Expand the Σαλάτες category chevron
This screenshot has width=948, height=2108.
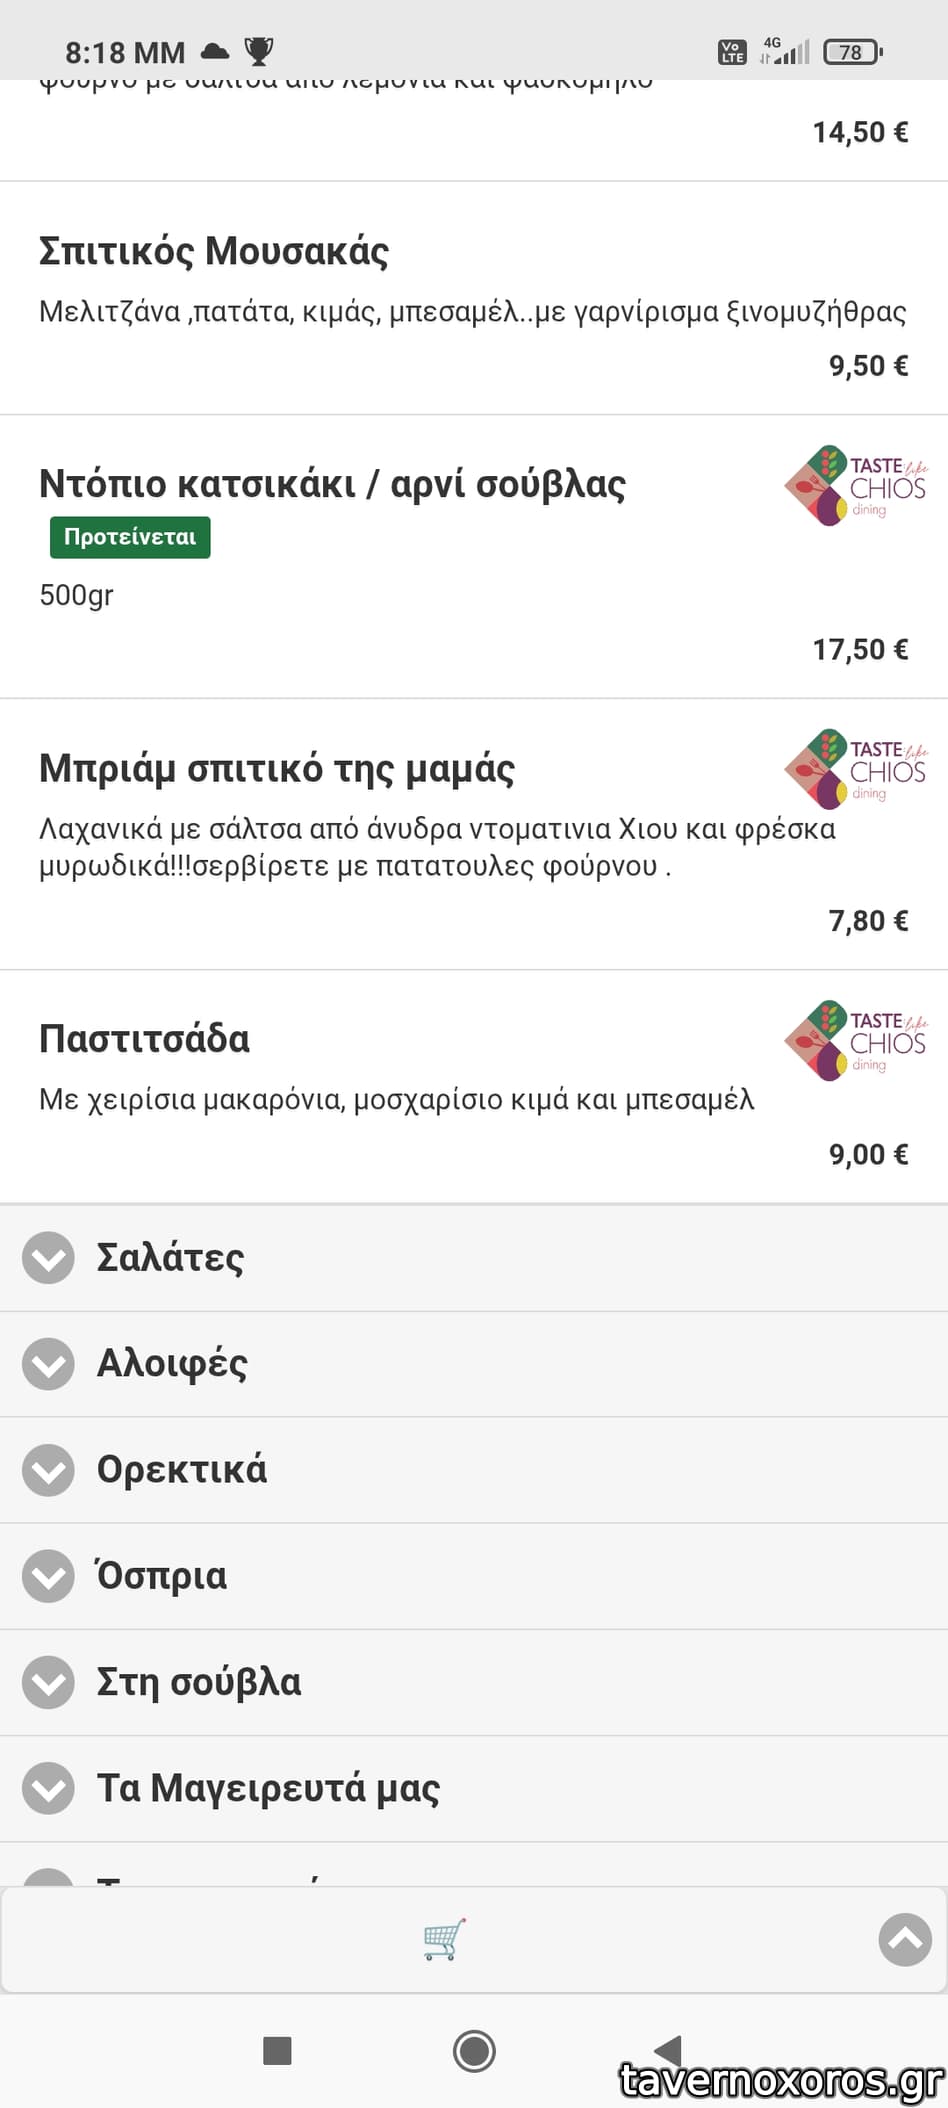coord(48,1257)
